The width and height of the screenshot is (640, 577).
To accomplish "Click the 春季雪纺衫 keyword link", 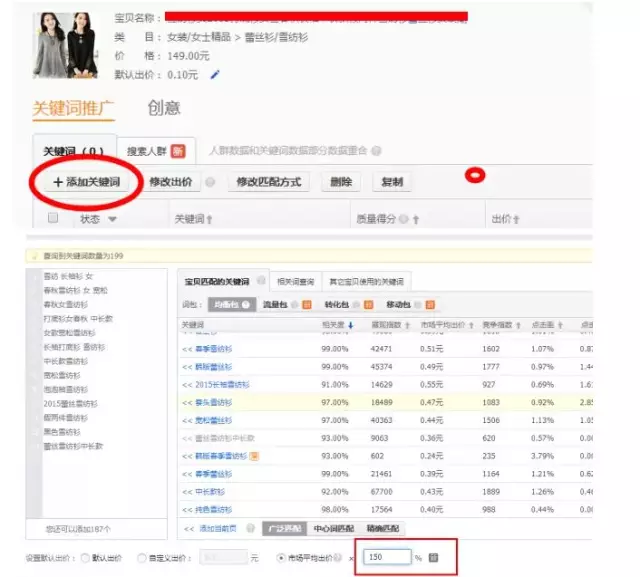I will (x=213, y=349).
